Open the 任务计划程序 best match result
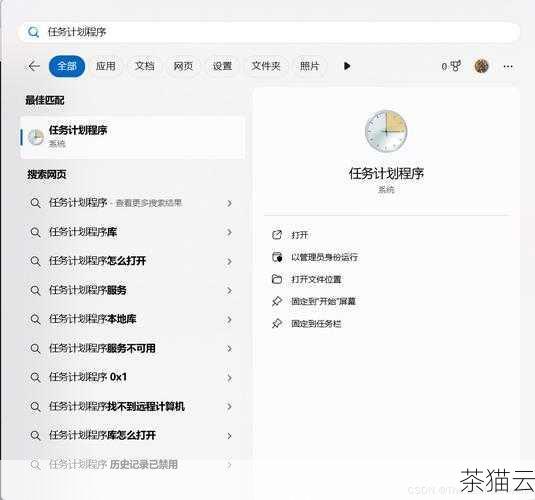The height and width of the screenshot is (500, 535). [x=133, y=137]
